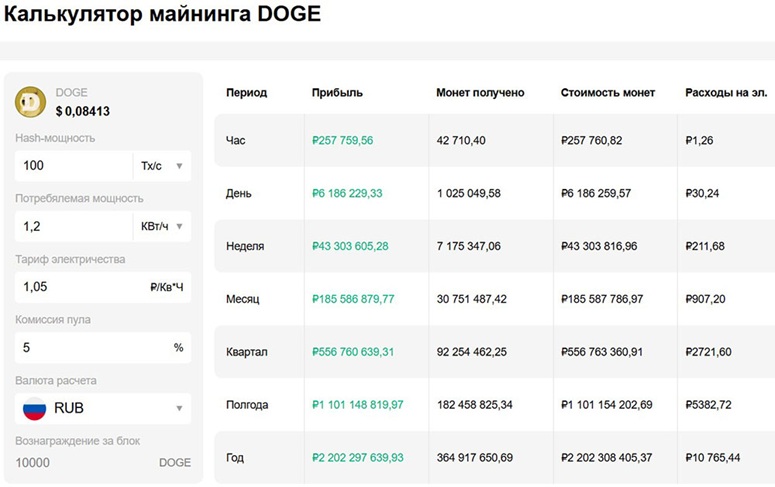Select the Неделя period row label
This screenshot has height=487, width=775.
point(245,246)
